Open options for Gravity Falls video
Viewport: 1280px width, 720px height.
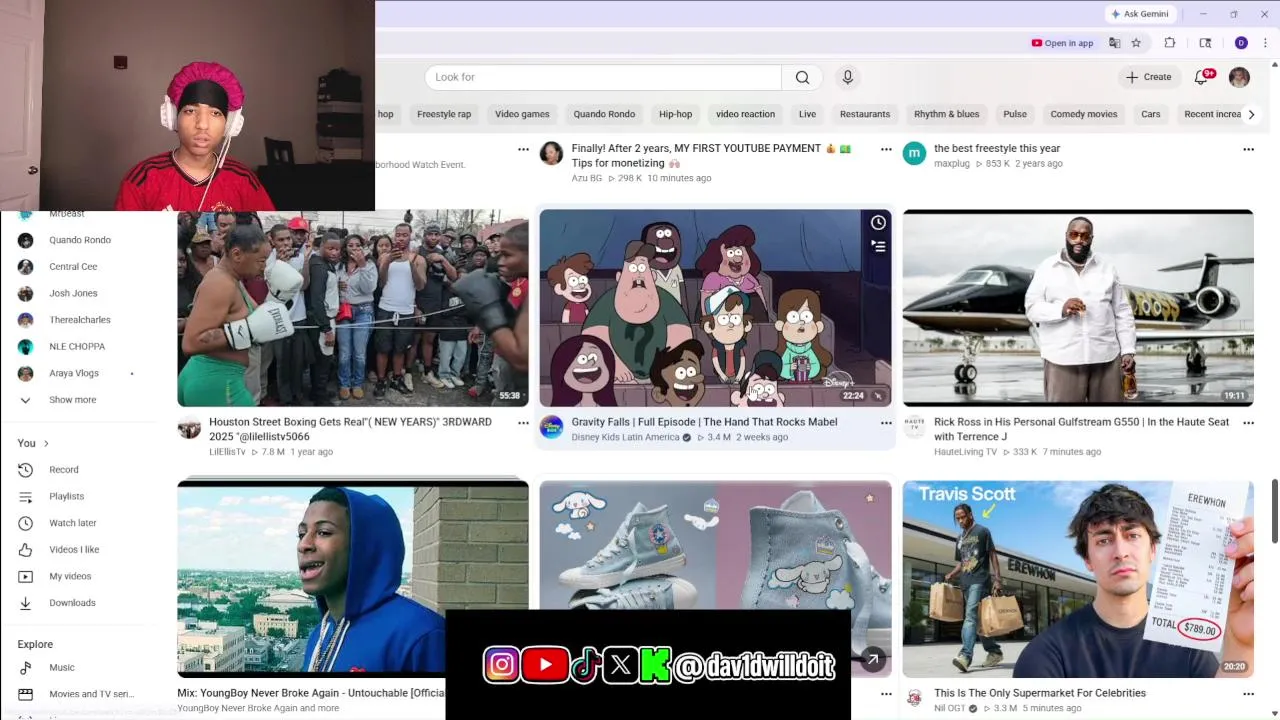click(x=886, y=423)
